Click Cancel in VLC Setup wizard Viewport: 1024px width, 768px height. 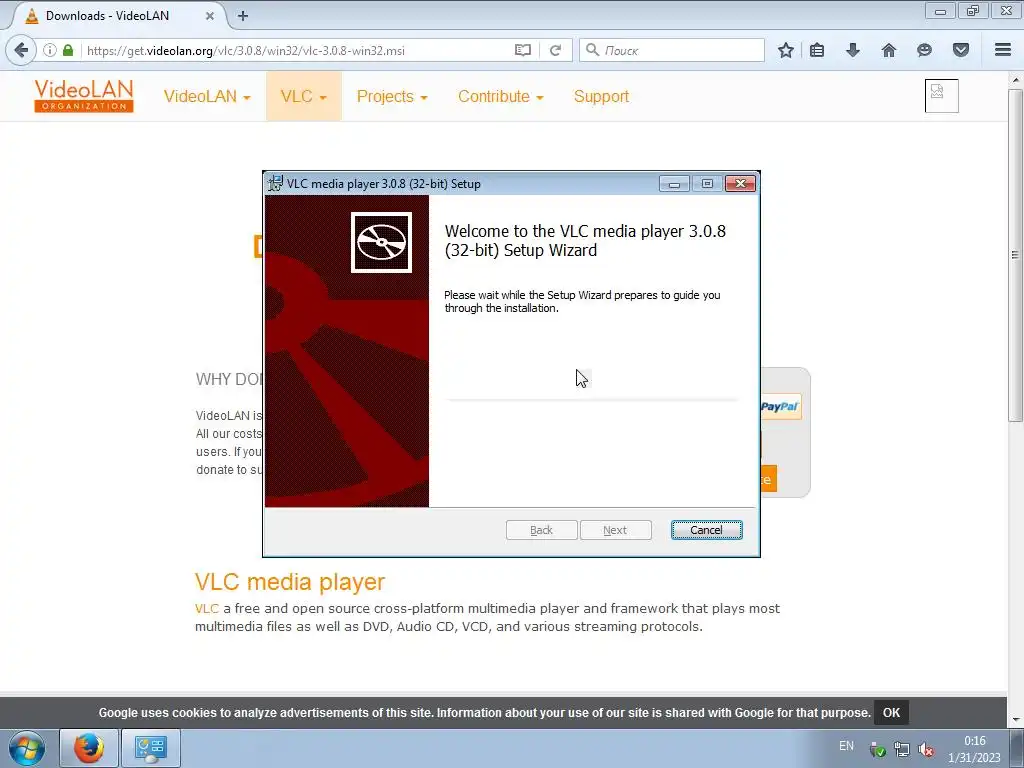(707, 530)
